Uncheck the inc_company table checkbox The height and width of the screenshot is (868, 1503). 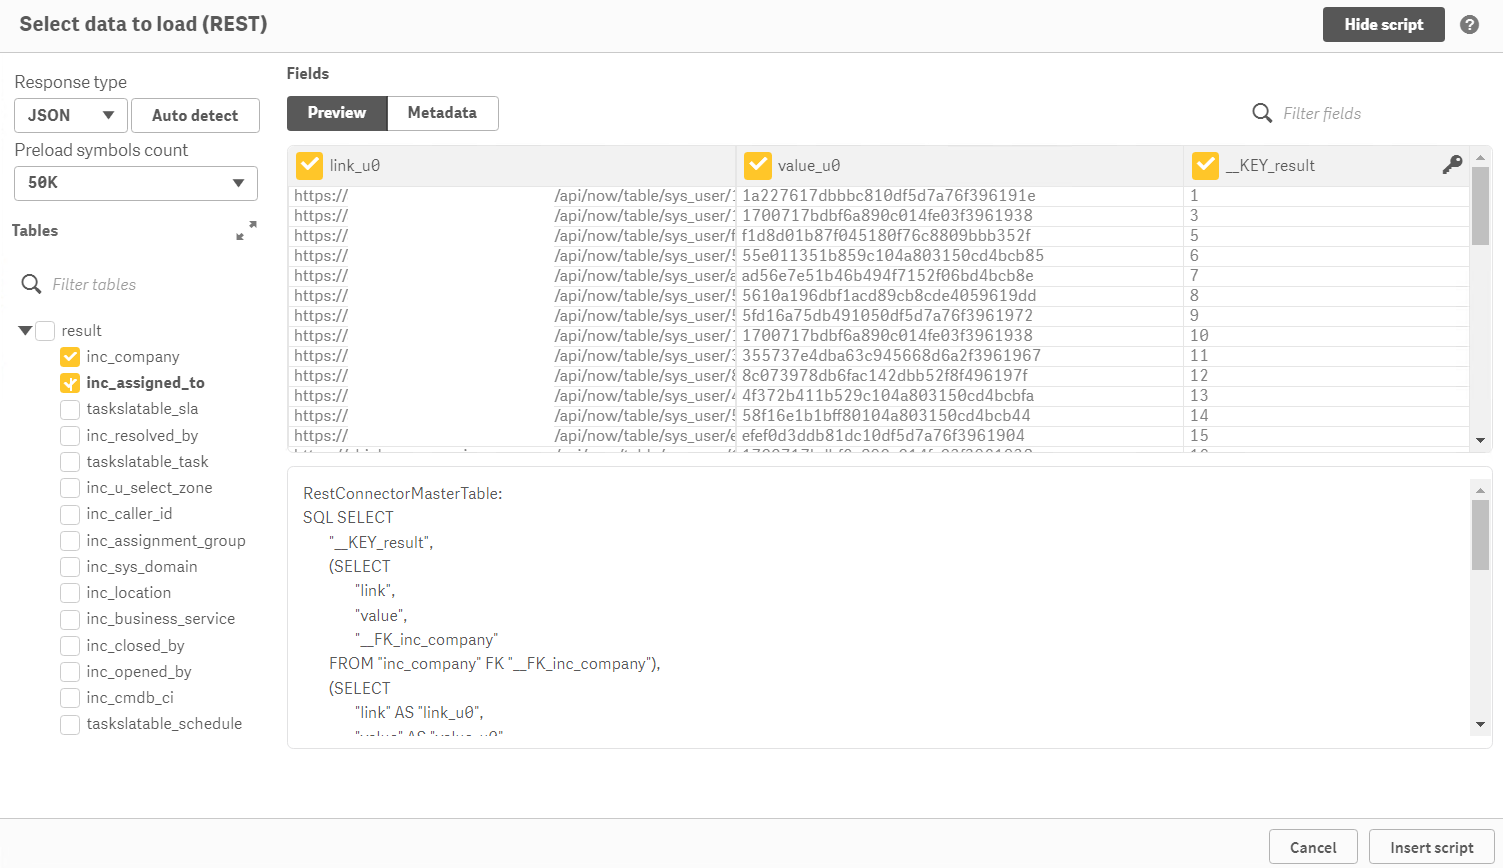(x=70, y=357)
